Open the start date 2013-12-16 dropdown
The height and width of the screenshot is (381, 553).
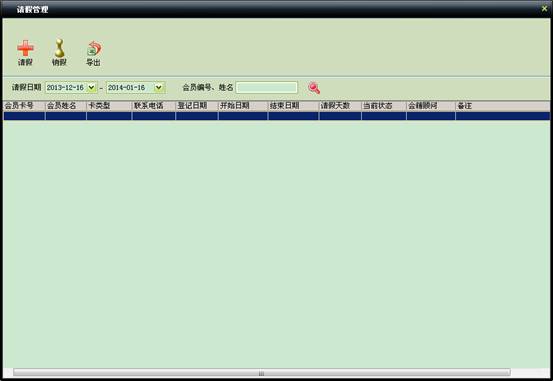click(x=92, y=87)
